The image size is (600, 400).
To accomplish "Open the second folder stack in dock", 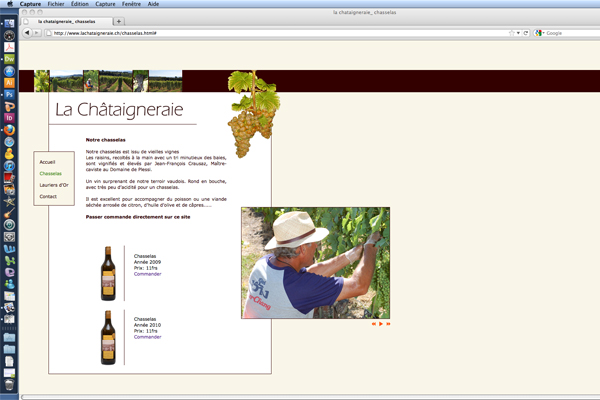I will 9,349.
